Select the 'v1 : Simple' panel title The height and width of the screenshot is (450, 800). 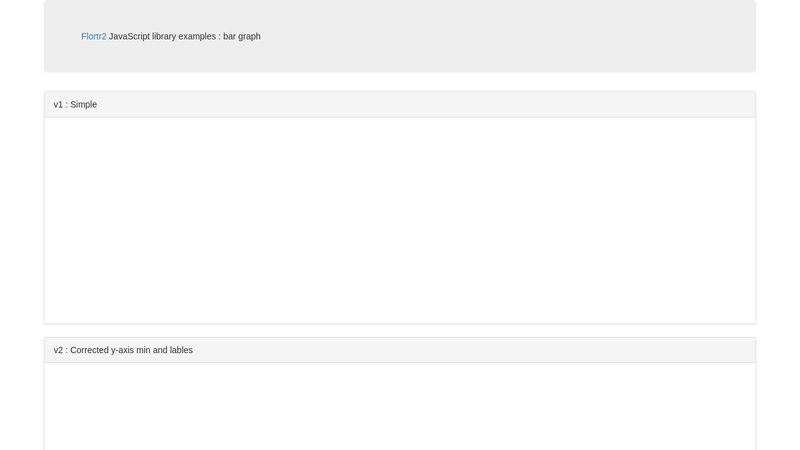pyautogui.click(x=75, y=105)
